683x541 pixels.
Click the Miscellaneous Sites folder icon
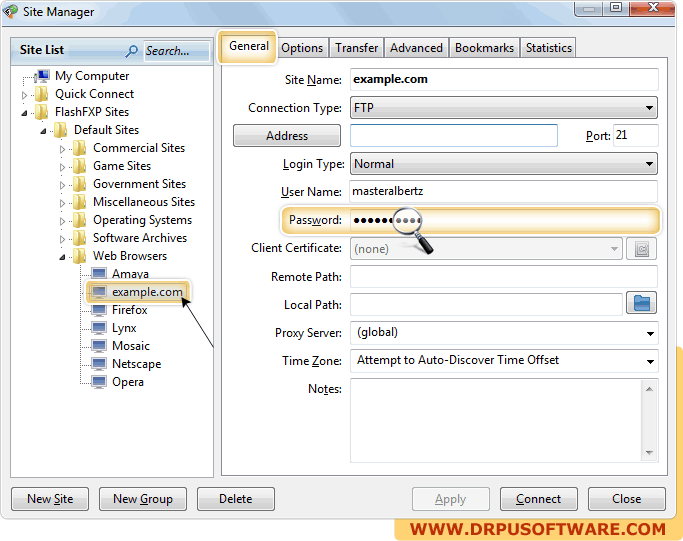pyautogui.click(x=80, y=202)
